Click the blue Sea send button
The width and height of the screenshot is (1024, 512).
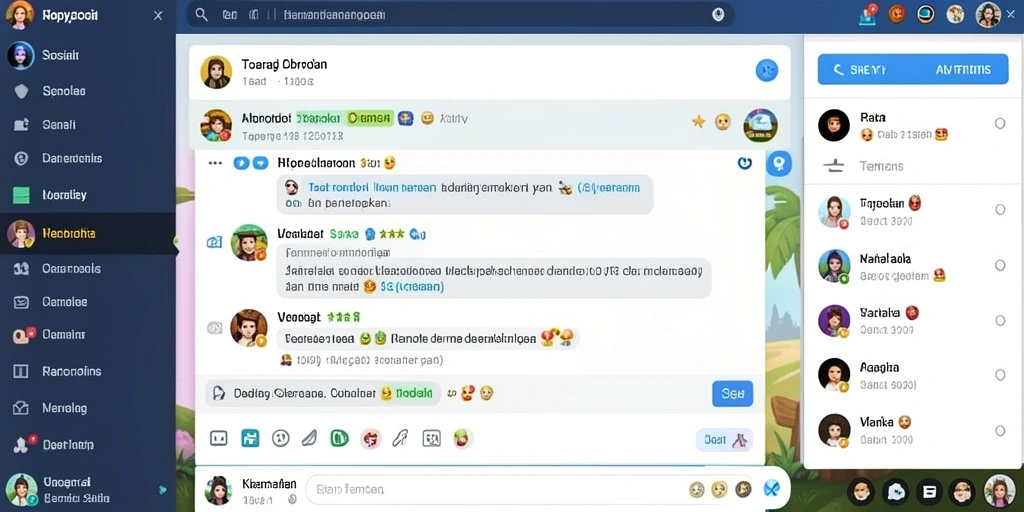pyautogui.click(x=732, y=394)
